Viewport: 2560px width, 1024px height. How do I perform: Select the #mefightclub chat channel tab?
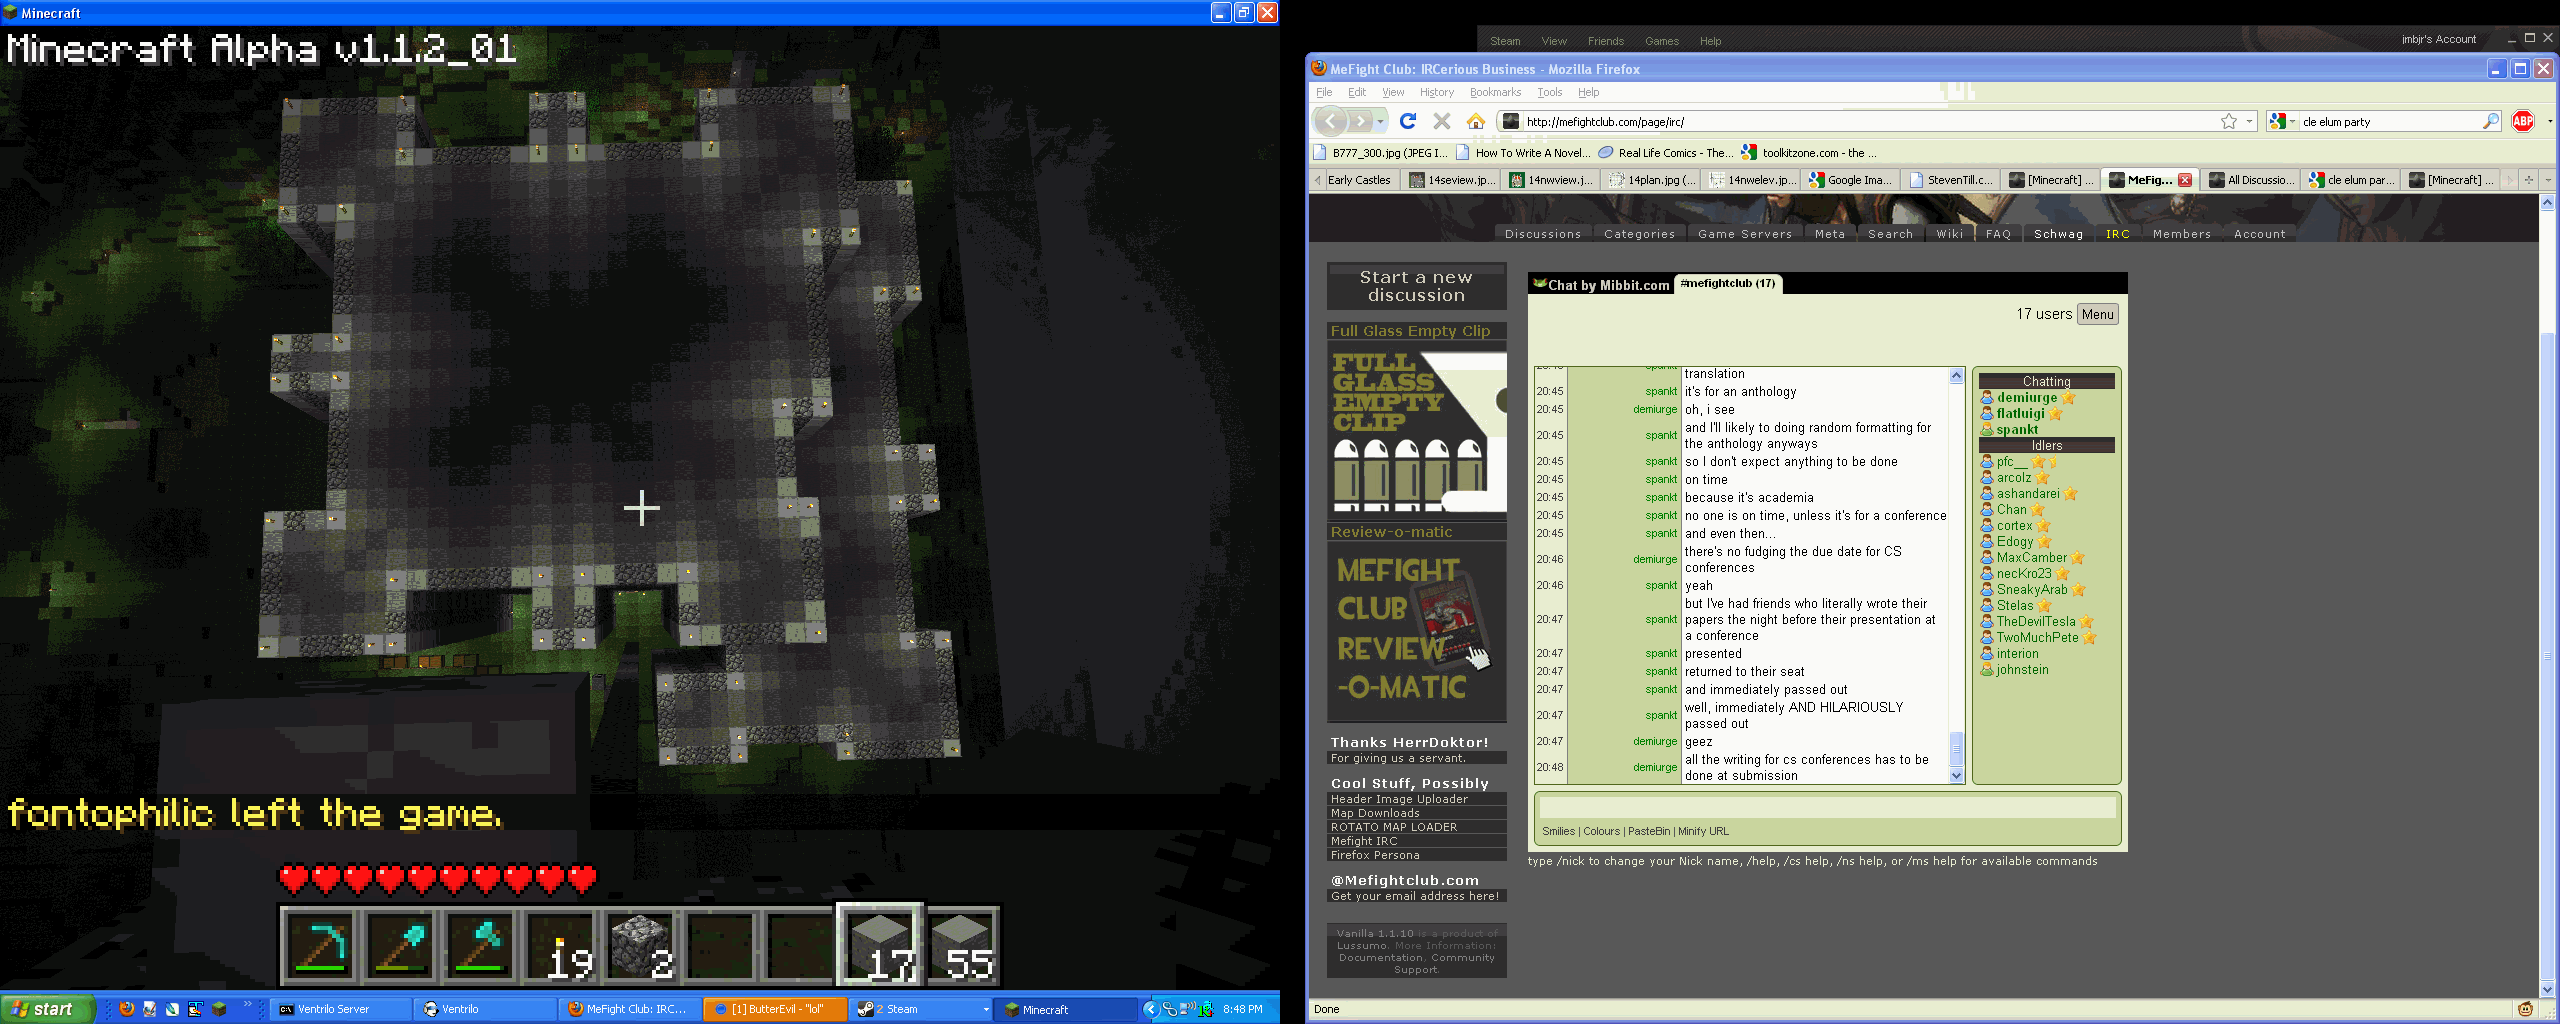point(1727,283)
